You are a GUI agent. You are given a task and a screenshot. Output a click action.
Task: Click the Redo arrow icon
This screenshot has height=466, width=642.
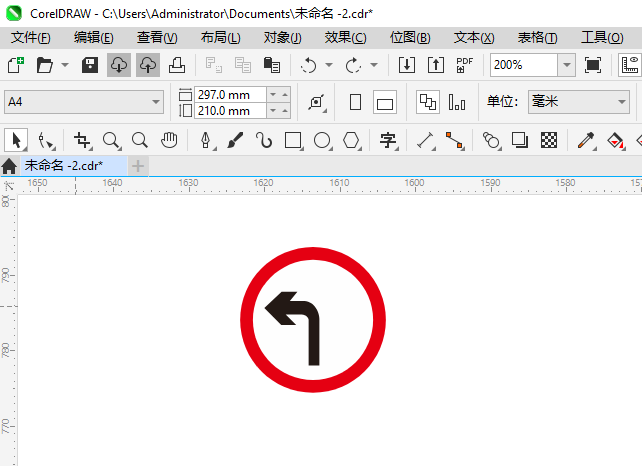[x=353, y=65]
